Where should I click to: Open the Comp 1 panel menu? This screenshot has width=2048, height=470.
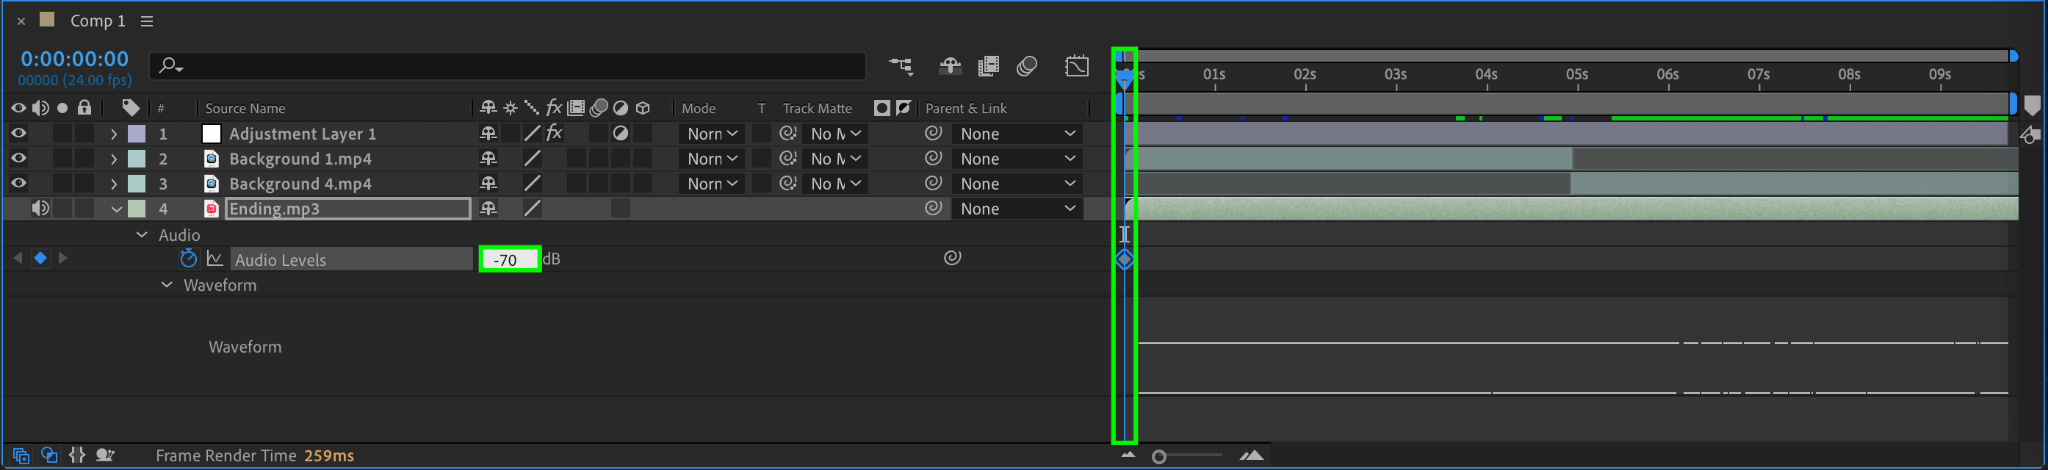pos(147,21)
